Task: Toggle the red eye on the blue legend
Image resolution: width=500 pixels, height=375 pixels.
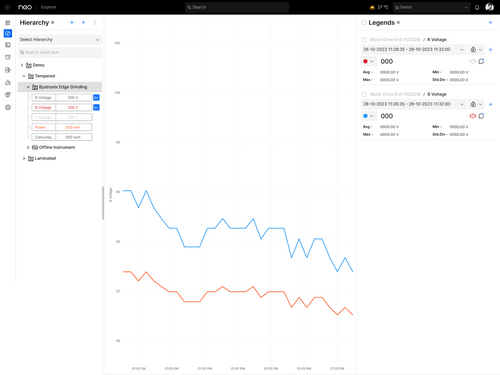Action: coord(473,116)
